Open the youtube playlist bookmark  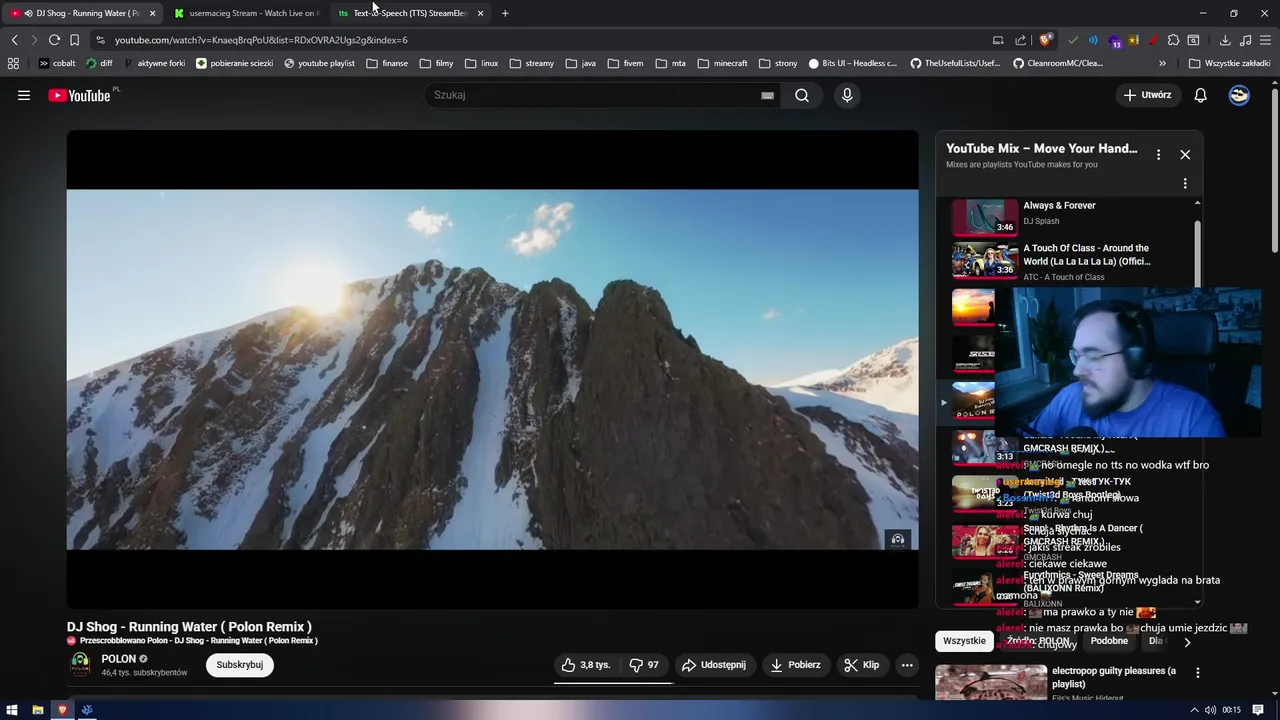click(x=319, y=63)
